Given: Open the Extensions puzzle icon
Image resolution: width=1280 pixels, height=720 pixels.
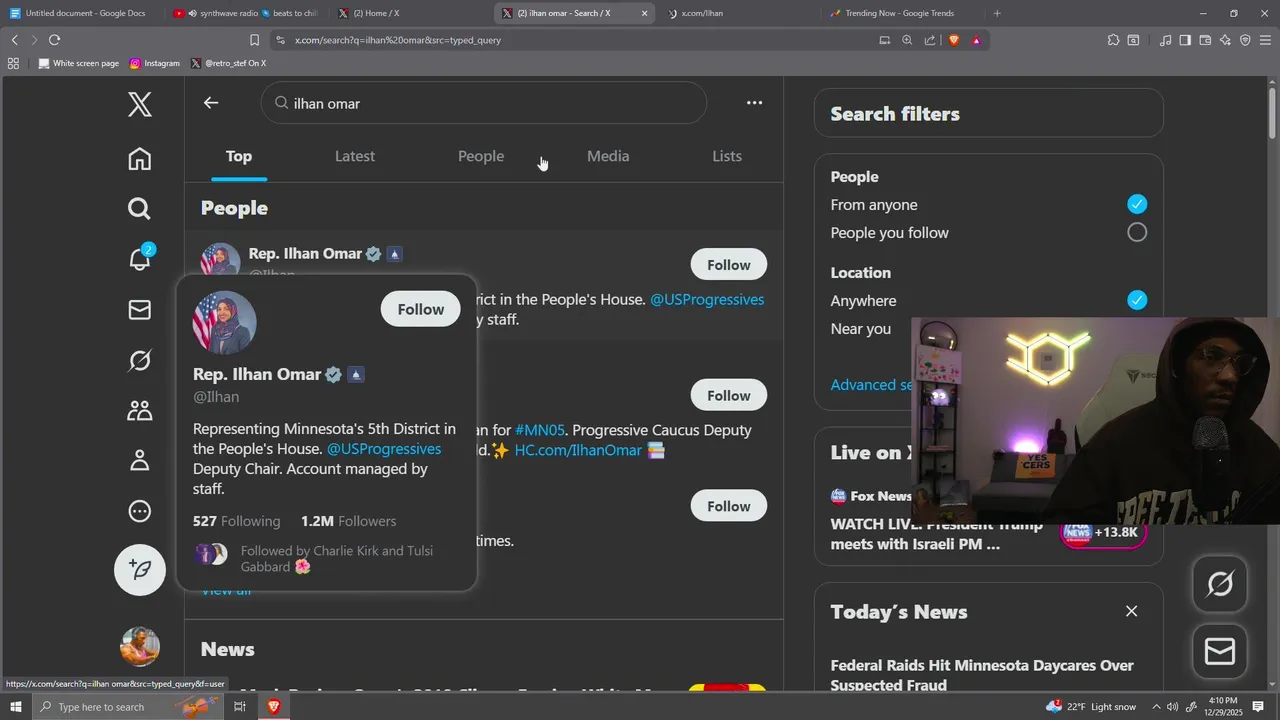Looking at the screenshot, I should point(1113,40).
